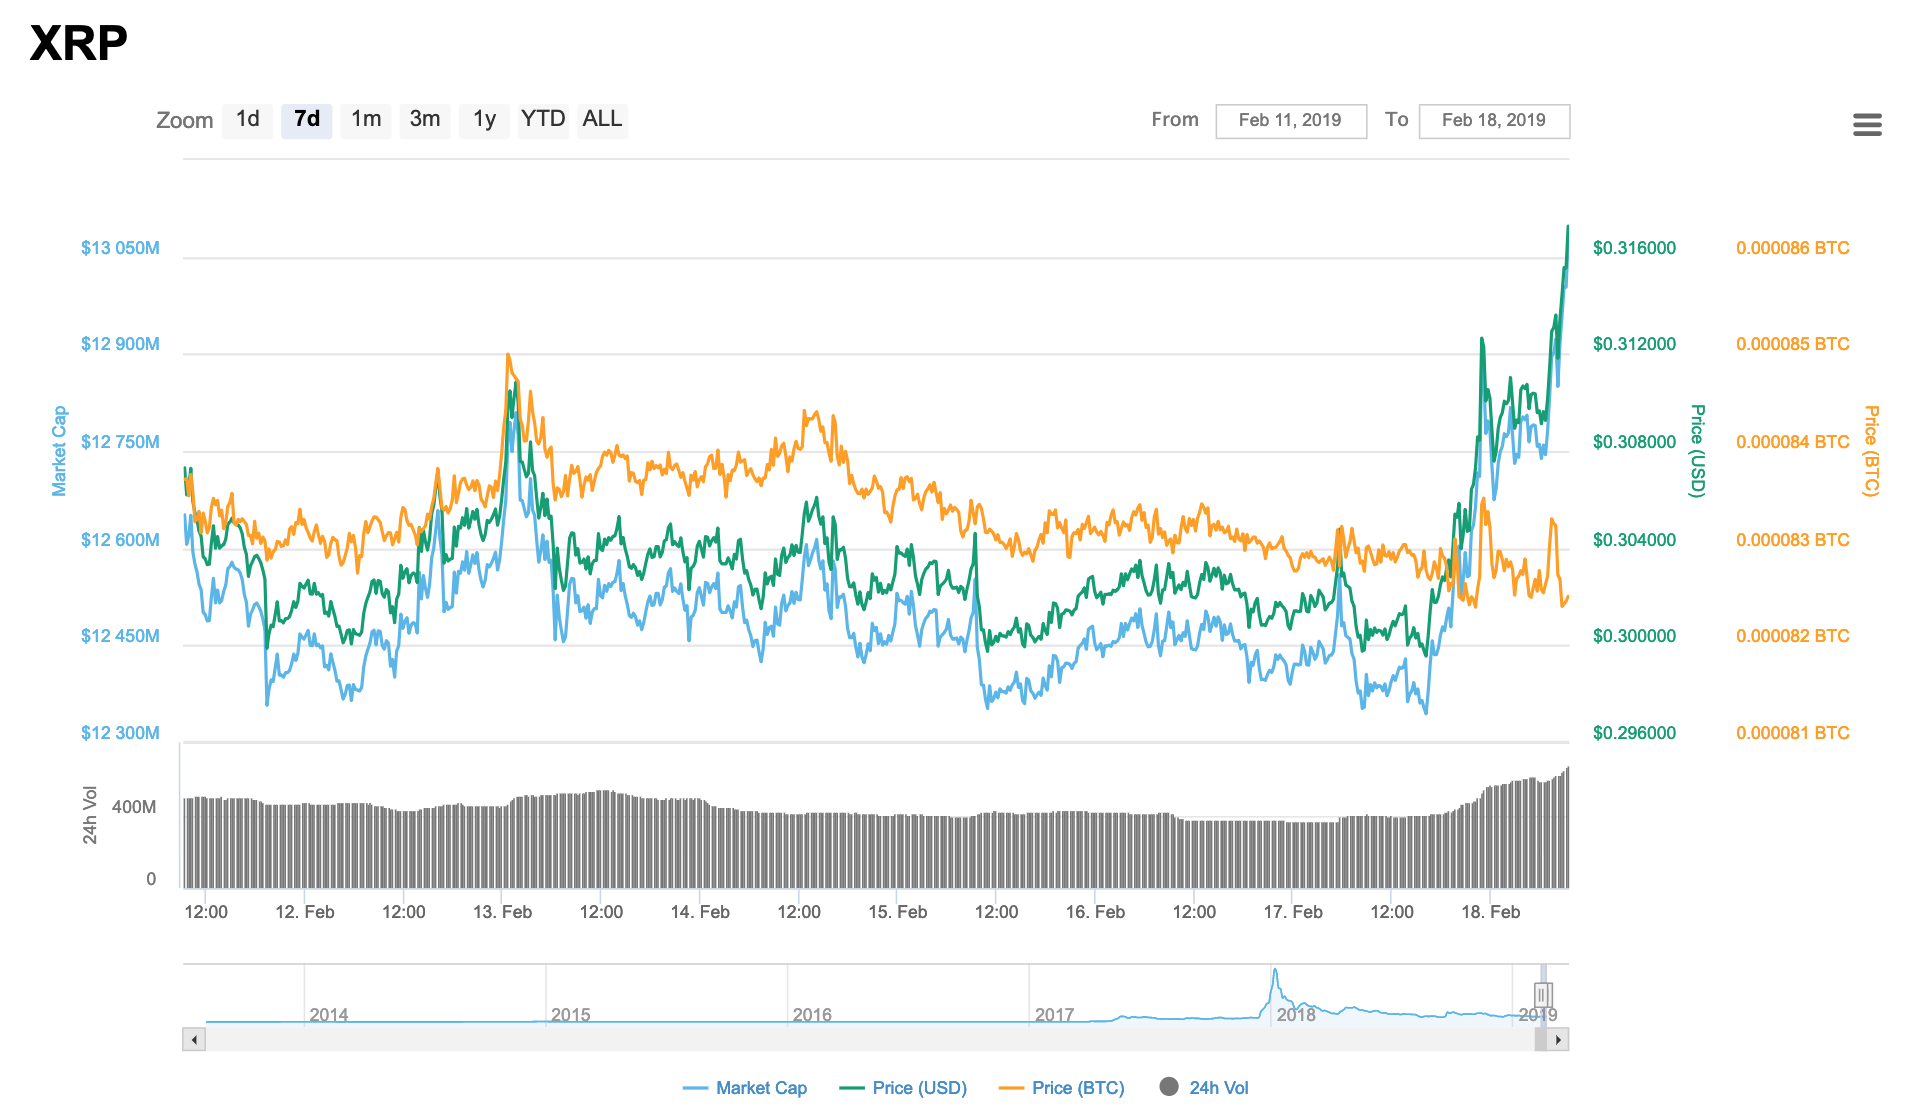Toggle Price (BTC) series in legend
The width and height of the screenshot is (1916, 1112).
coord(1062,1088)
